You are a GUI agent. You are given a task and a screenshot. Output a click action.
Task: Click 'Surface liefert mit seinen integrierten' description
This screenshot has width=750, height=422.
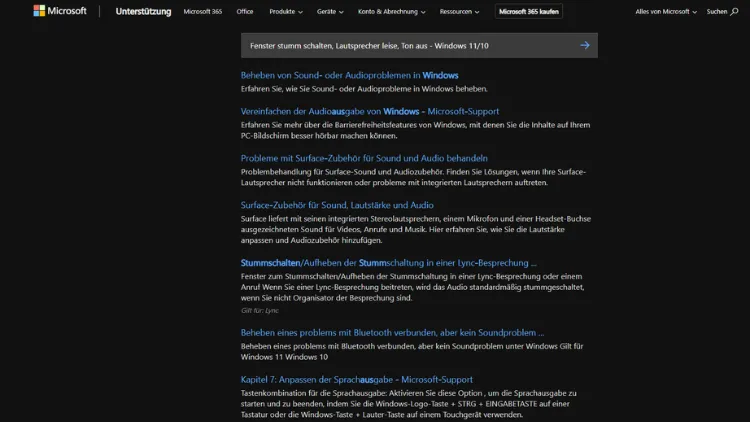click(416, 229)
